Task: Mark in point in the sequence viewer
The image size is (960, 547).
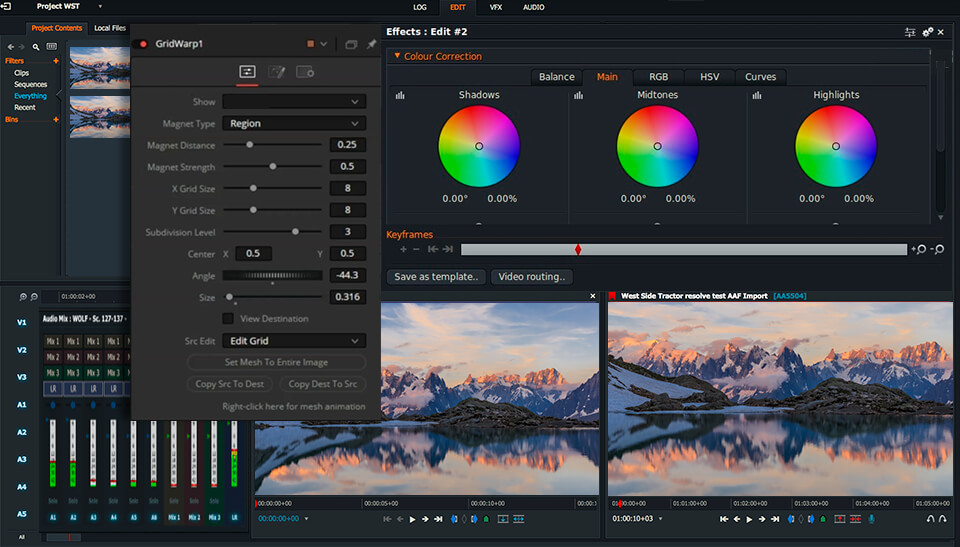Action: [x=790, y=519]
